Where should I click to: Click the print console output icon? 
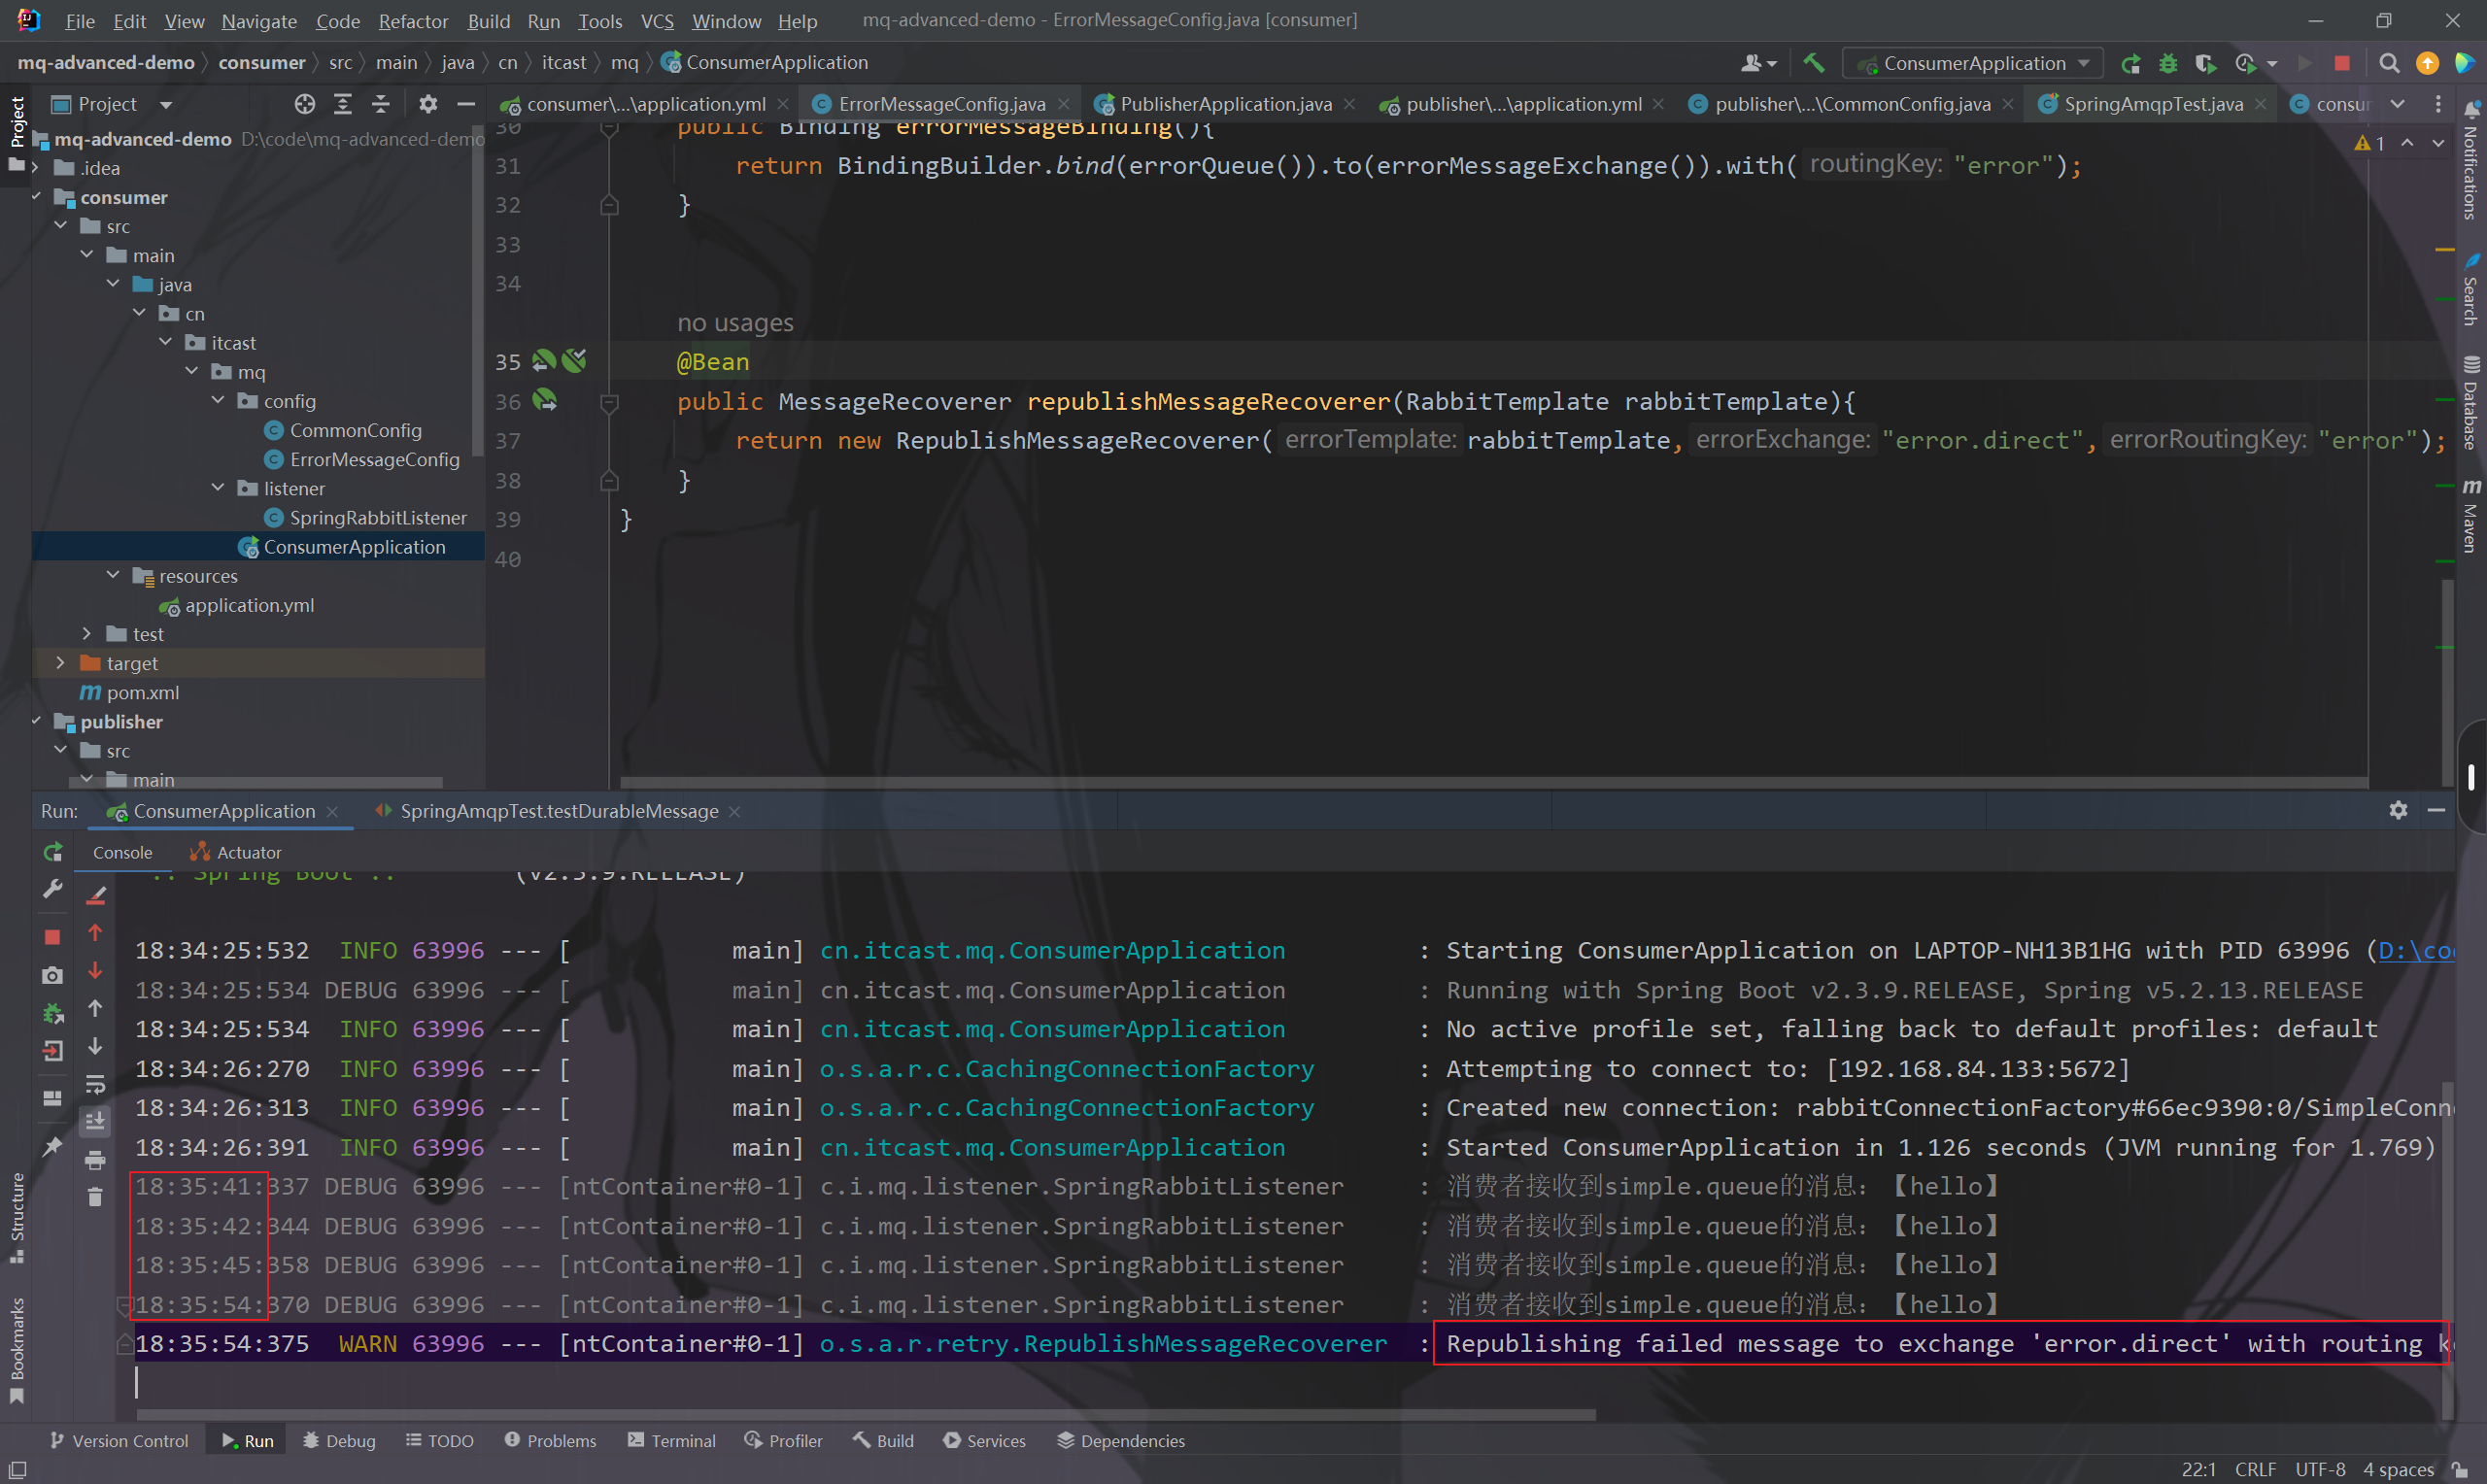point(95,1160)
